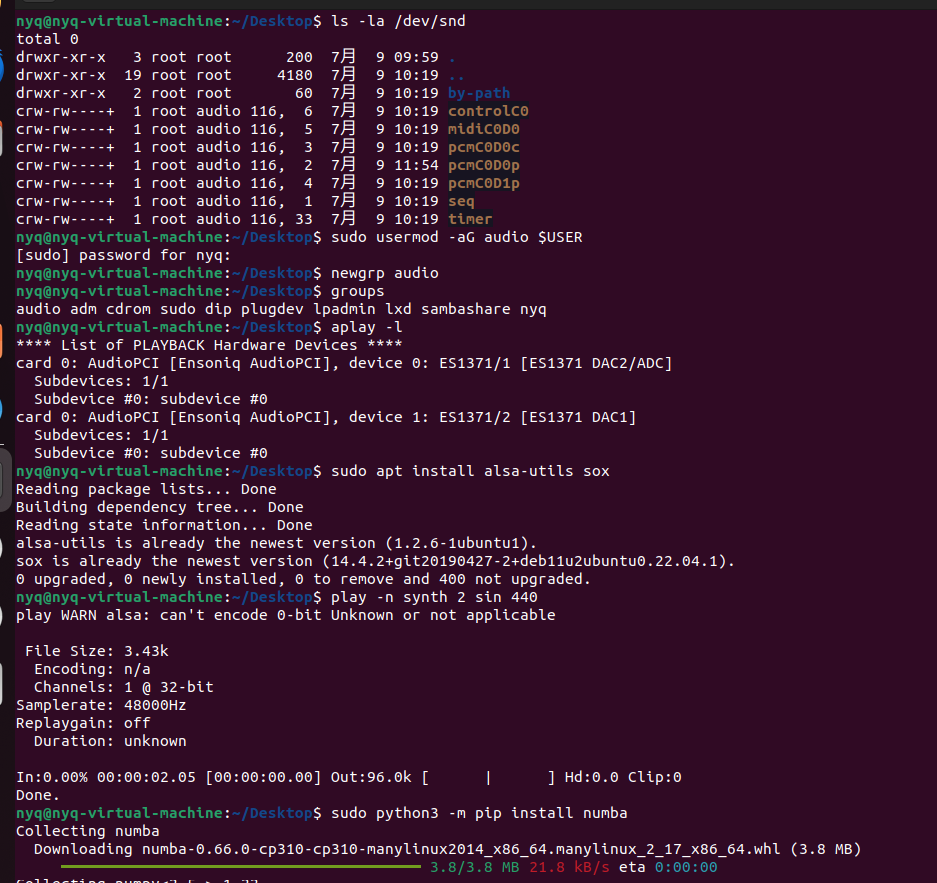The height and width of the screenshot is (883, 937).
Task: Click the by-path directory name
Action: (479, 93)
